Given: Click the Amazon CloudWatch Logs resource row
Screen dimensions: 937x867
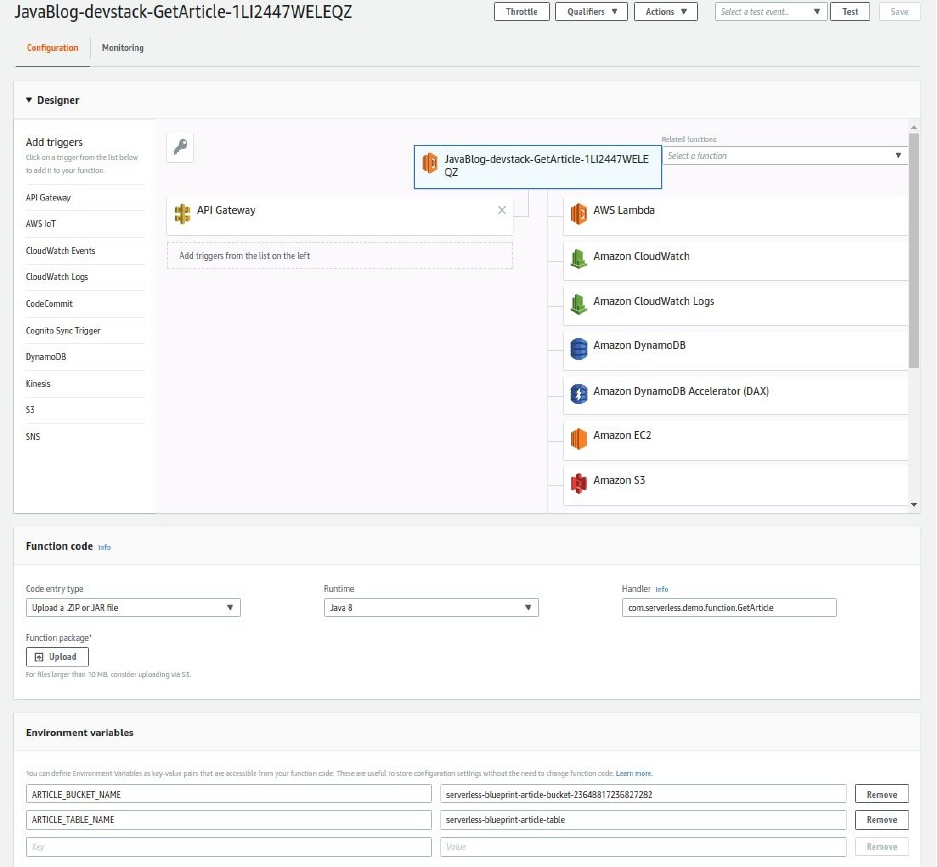Looking at the screenshot, I should pyautogui.click(x=736, y=305).
